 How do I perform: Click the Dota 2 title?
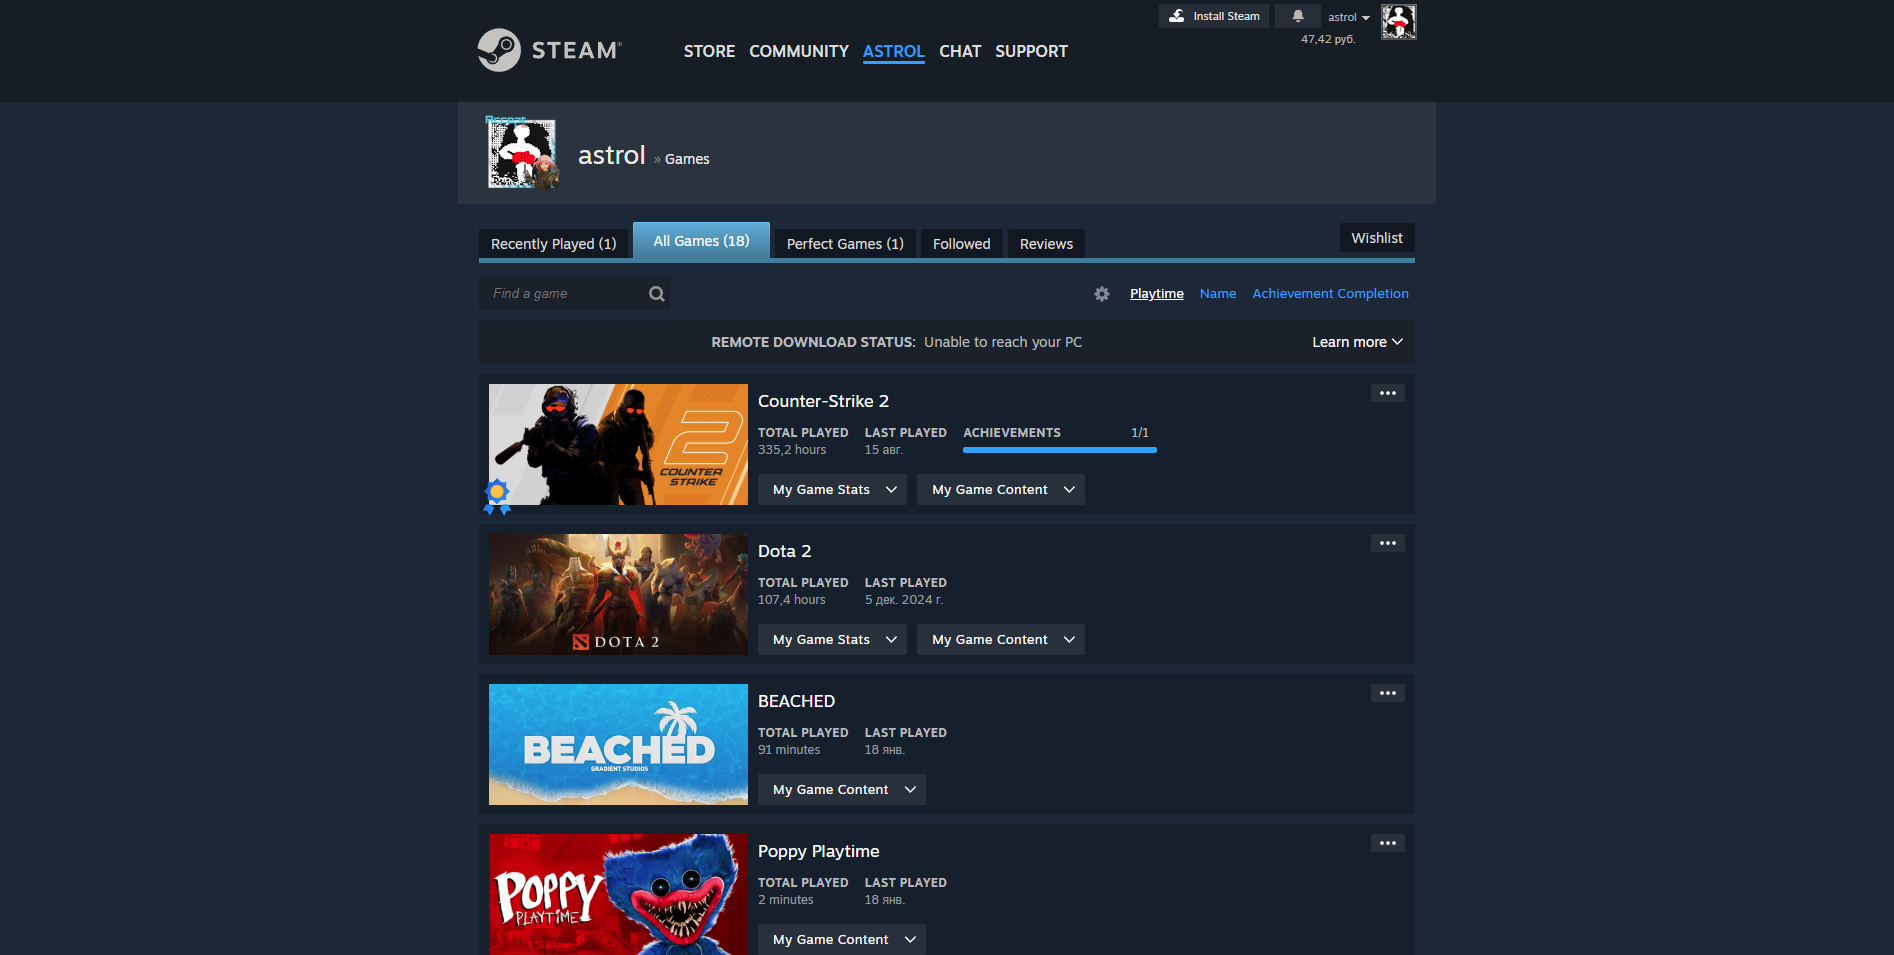coord(785,551)
